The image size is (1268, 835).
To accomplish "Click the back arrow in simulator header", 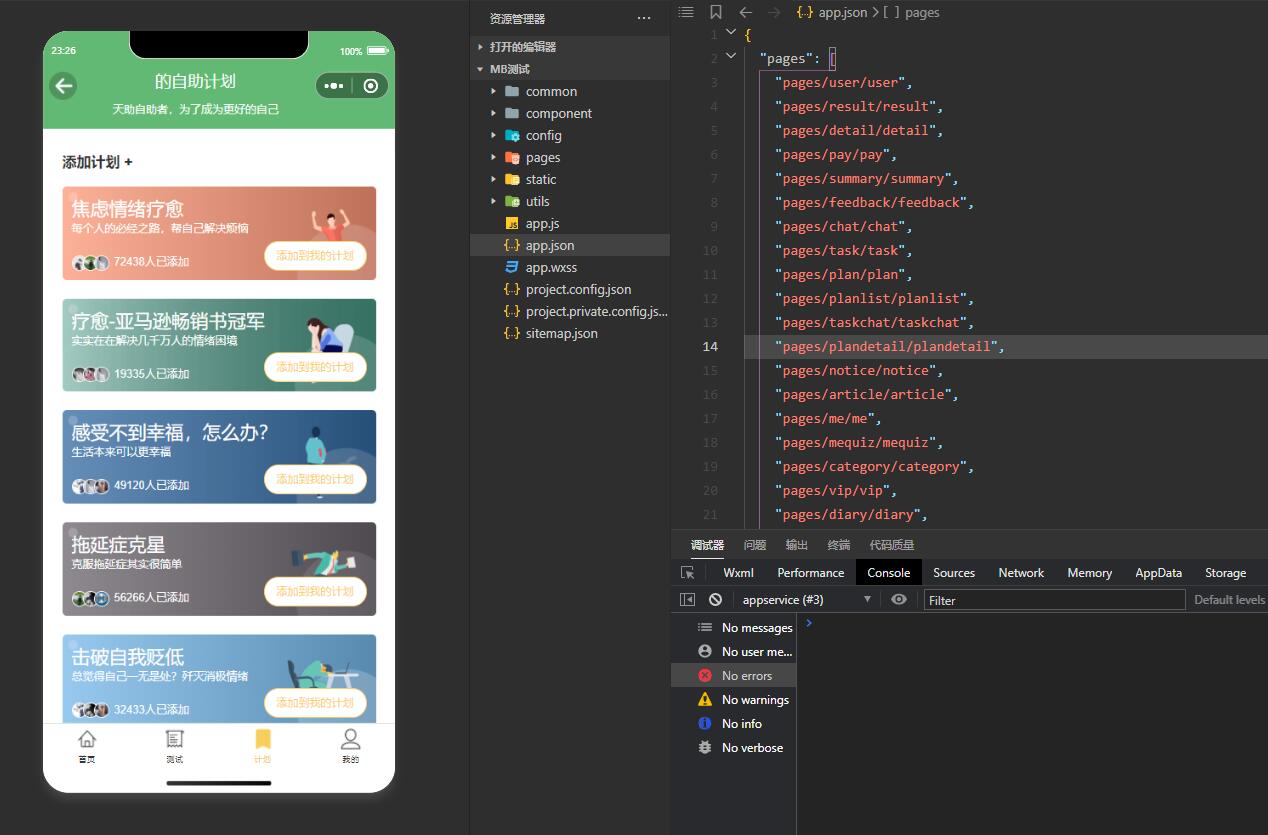I will point(64,86).
